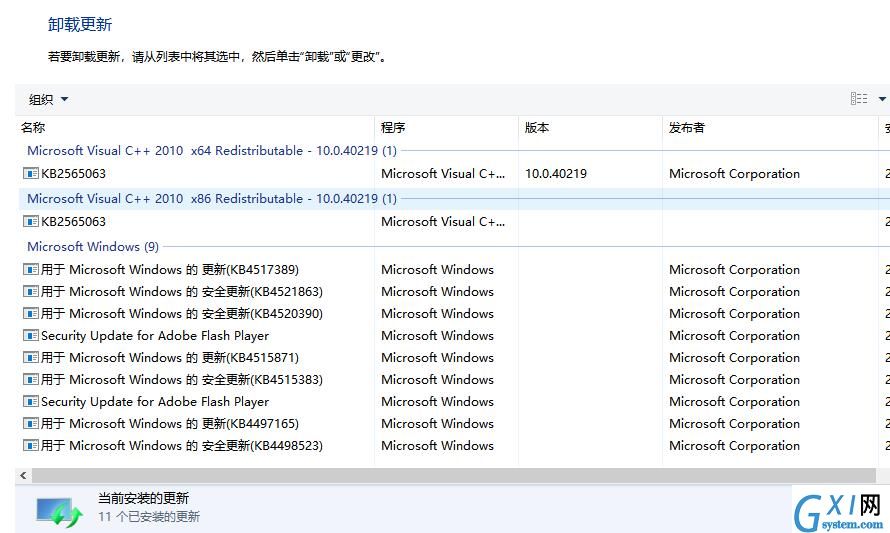Click Microsoft Visual C+... program cell for x86
Screen dimensions: 890x533
[443, 222]
